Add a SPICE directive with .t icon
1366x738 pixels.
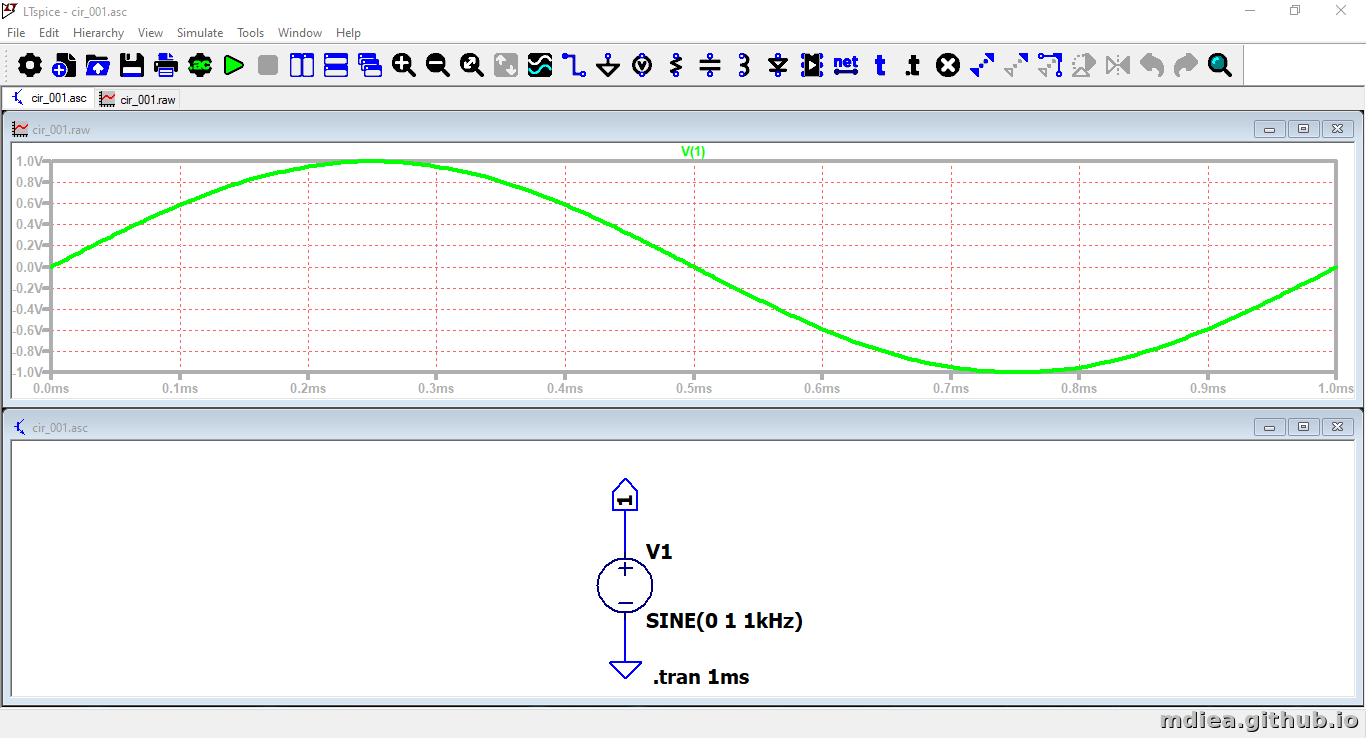tap(913, 66)
